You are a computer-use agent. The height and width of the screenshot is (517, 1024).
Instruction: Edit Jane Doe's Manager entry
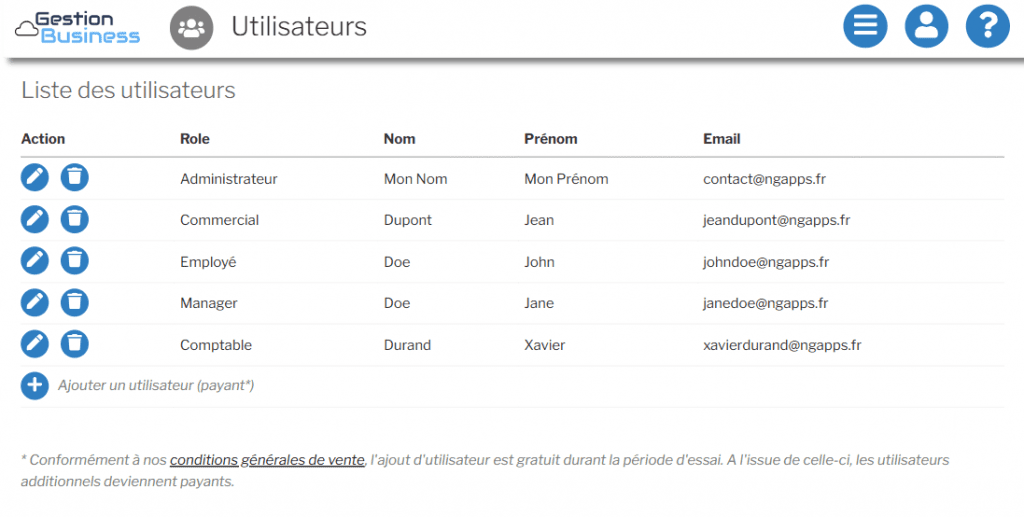pyautogui.click(x=35, y=302)
